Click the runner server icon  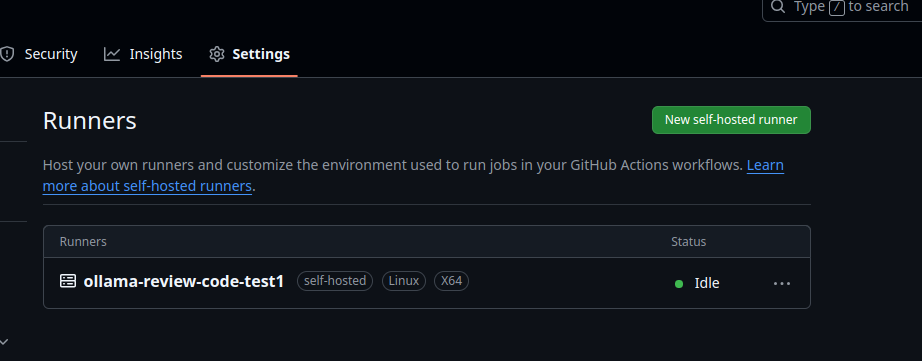(x=68, y=281)
